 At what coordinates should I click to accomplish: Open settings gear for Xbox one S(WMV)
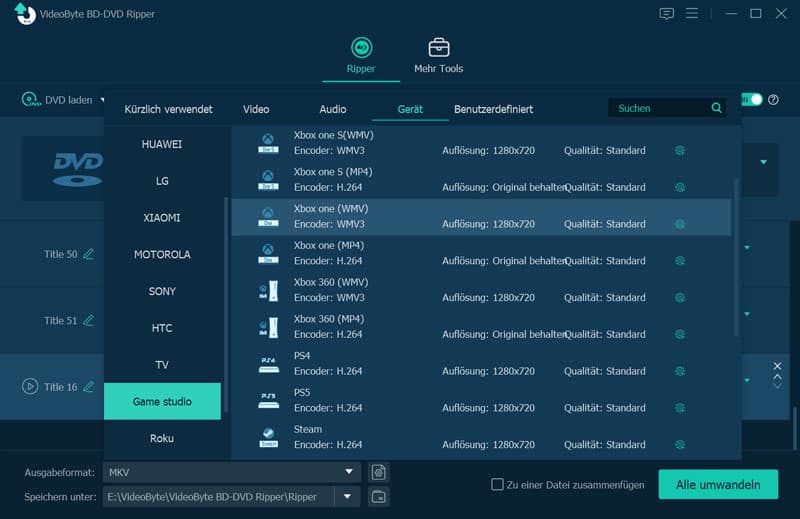(680, 151)
